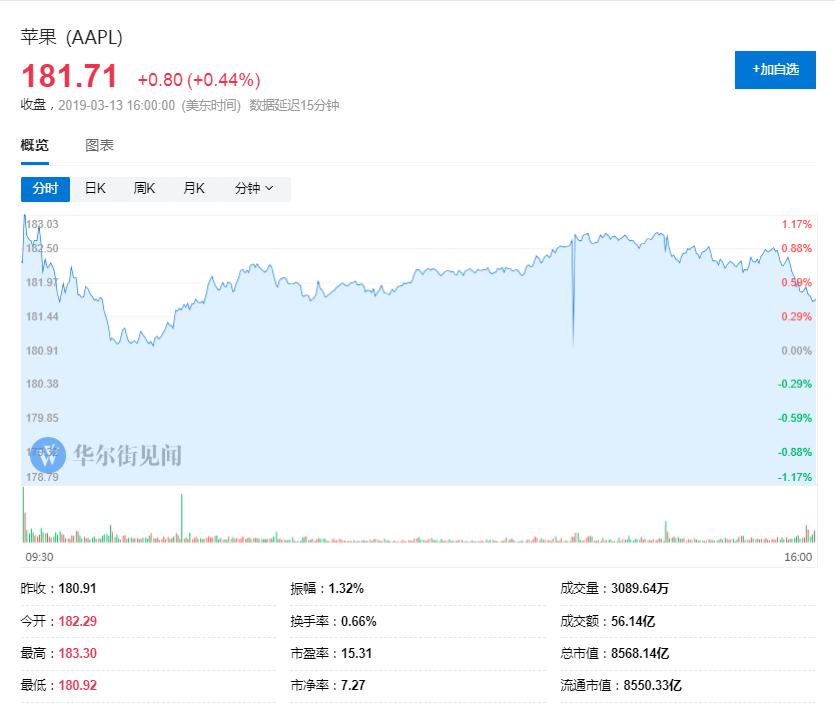The height and width of the screenshot is (707, 835).
Task: Select the 分时 chart view
Action: point(45,189)
